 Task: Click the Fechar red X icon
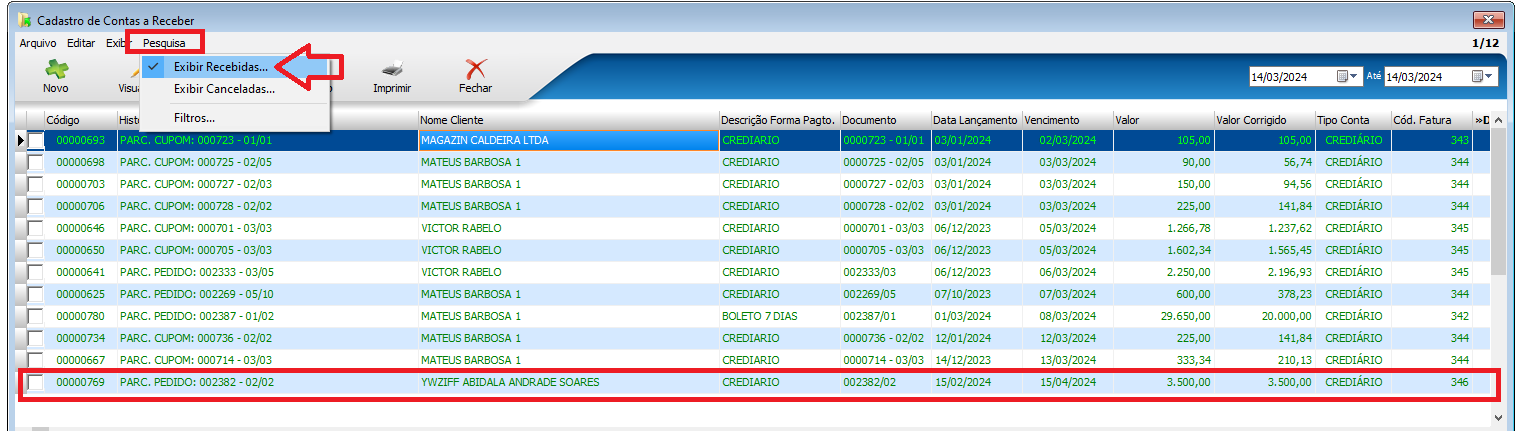(x=476, y=70)
